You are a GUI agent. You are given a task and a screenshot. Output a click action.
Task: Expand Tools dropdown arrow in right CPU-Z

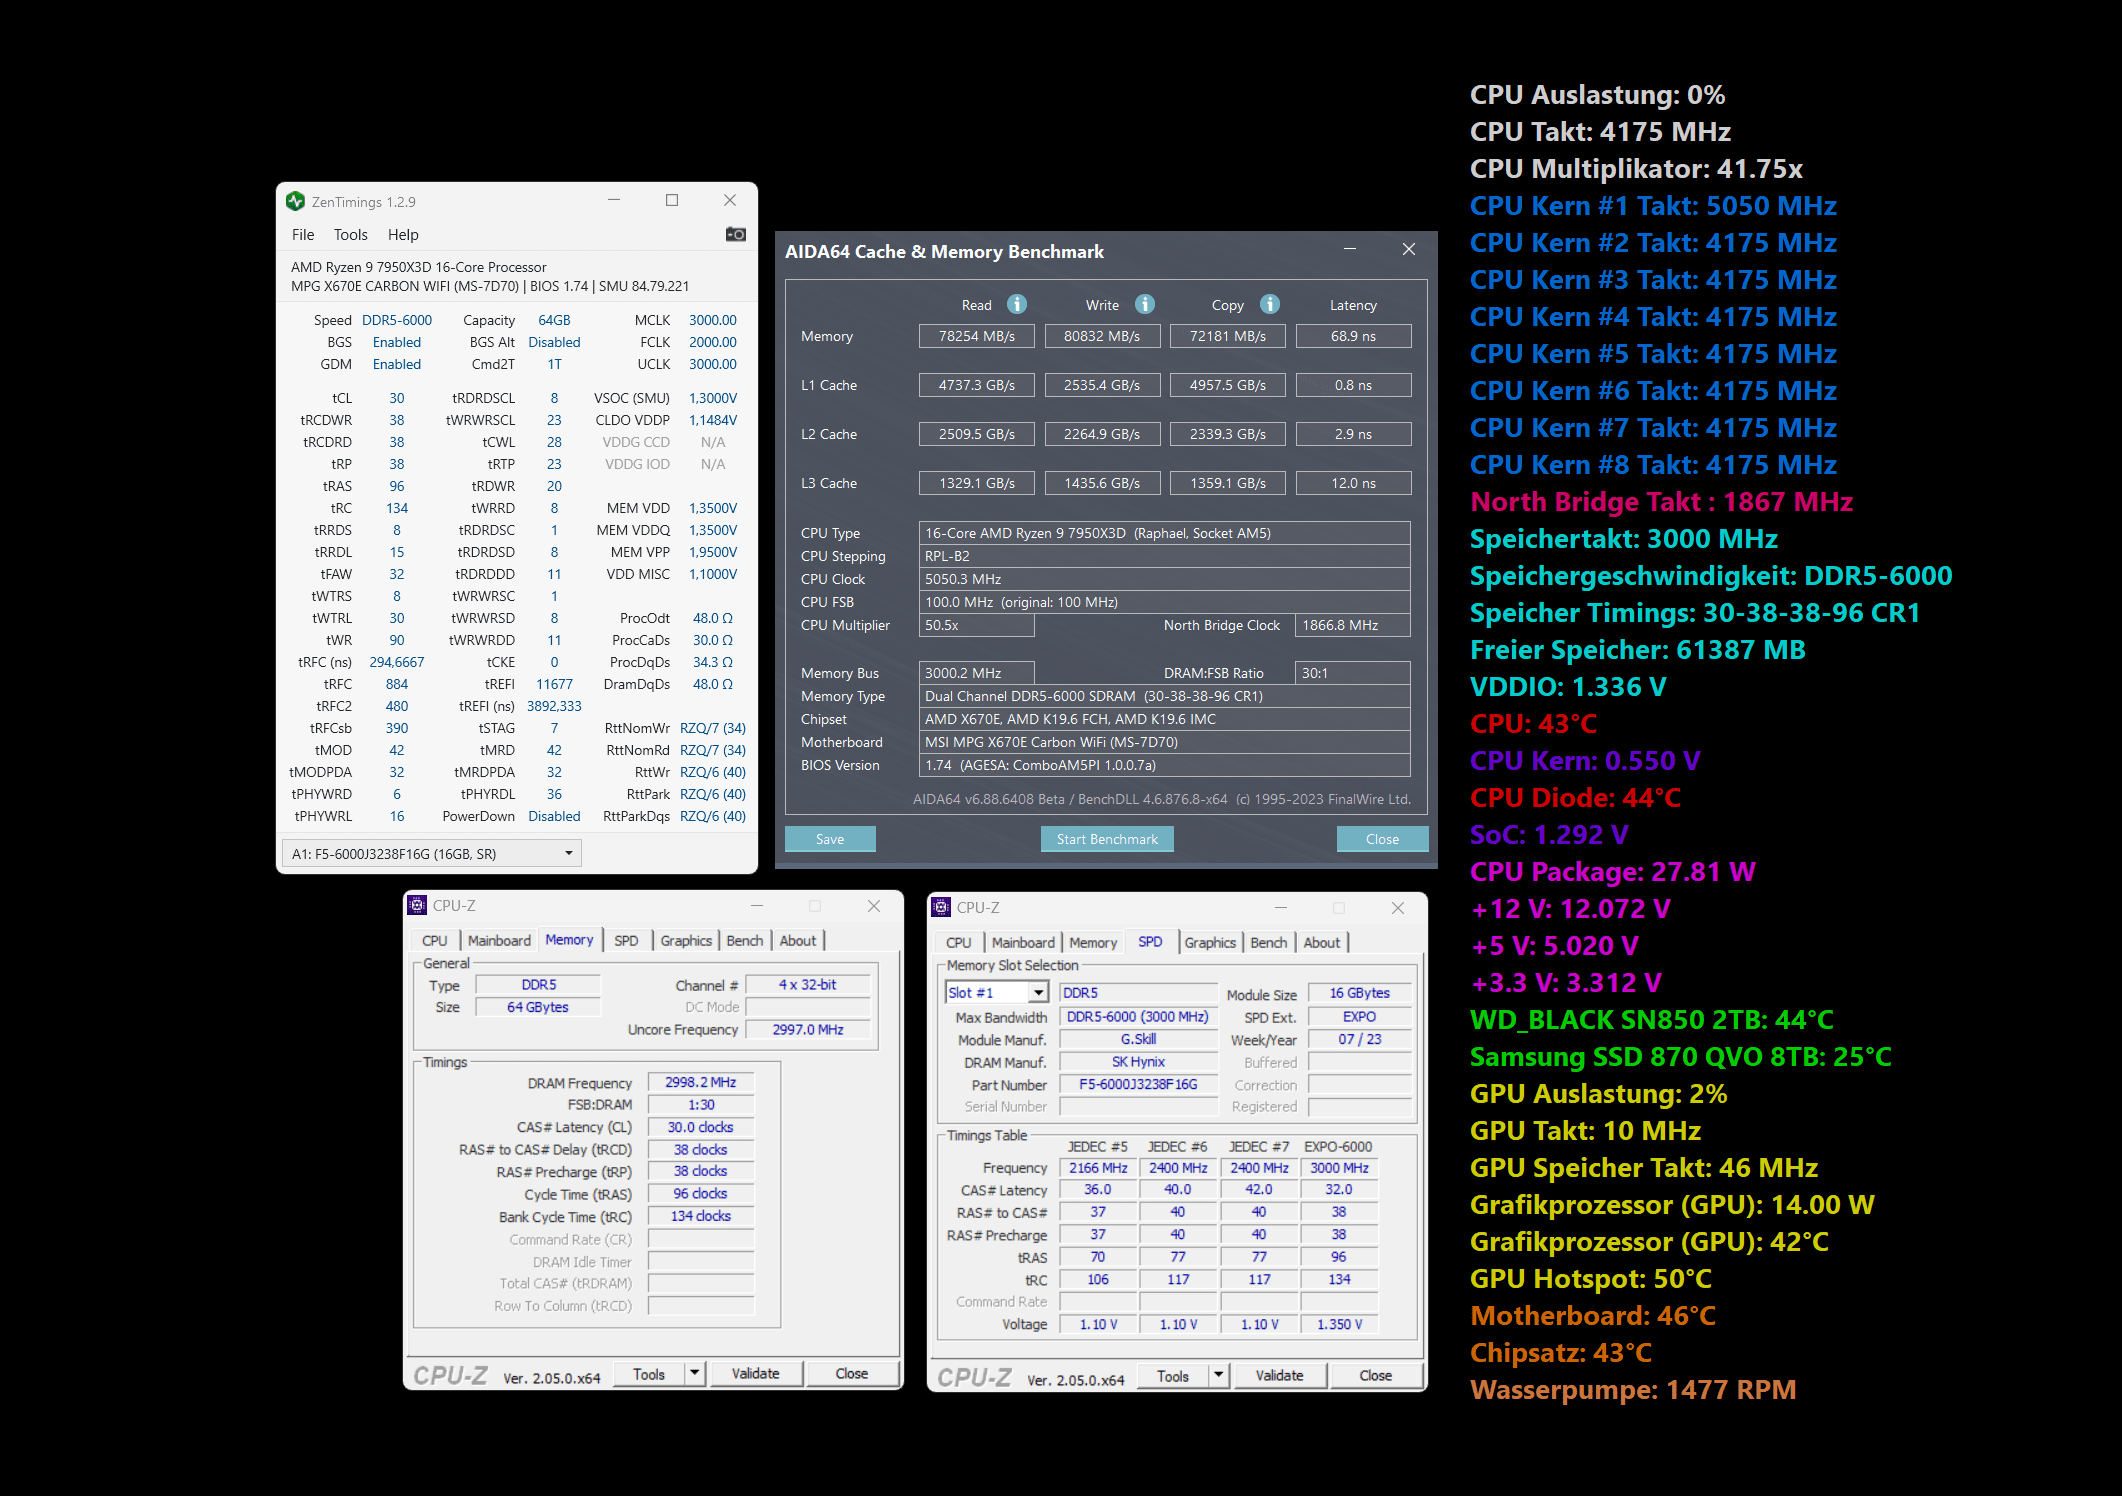(1219, 1375)
